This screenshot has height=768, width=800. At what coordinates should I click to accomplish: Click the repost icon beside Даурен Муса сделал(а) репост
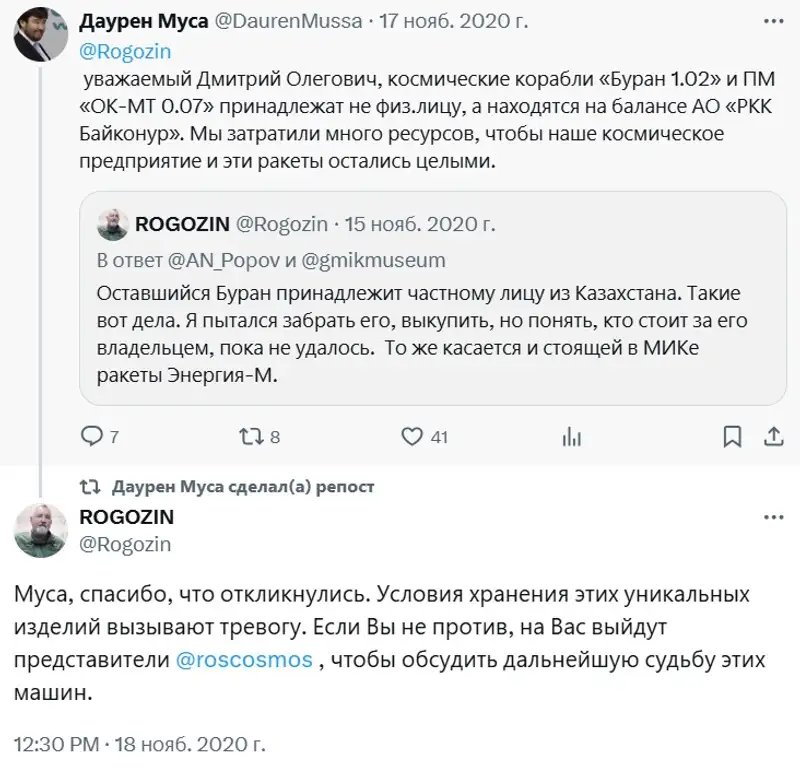[90, 487]
